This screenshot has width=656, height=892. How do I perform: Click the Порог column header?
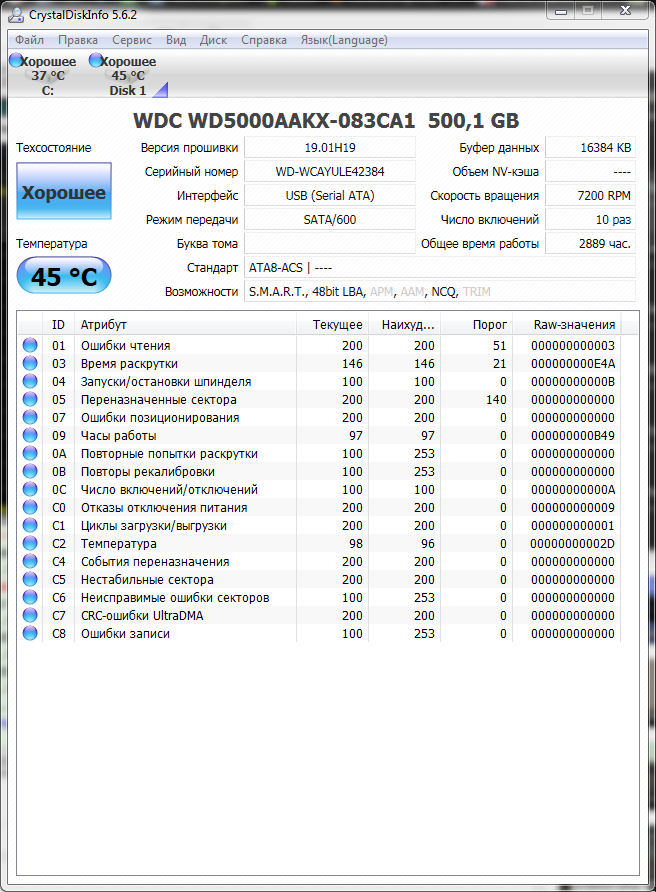point(477,324)
